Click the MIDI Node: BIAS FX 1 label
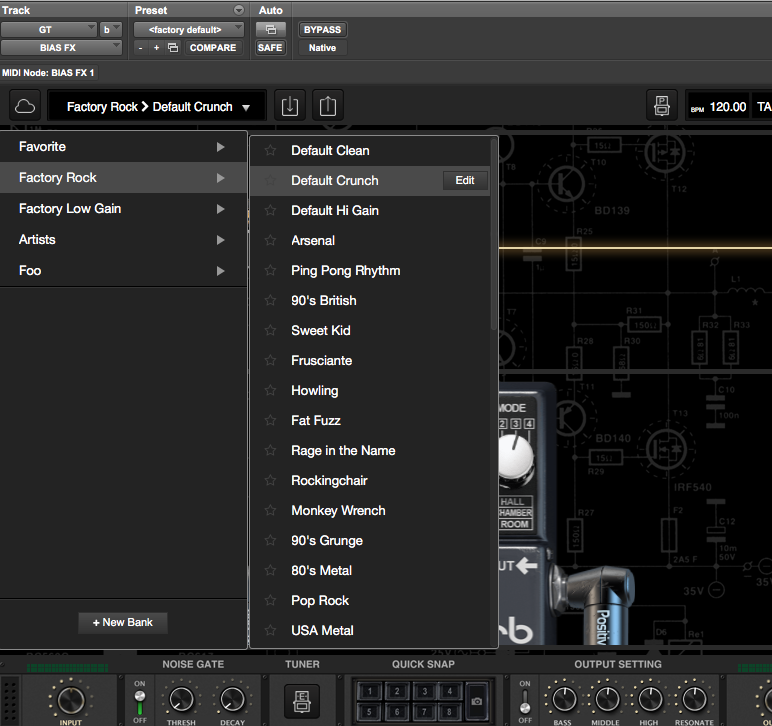The width and height of the screenshot is (772, 726). coord(48,73)
